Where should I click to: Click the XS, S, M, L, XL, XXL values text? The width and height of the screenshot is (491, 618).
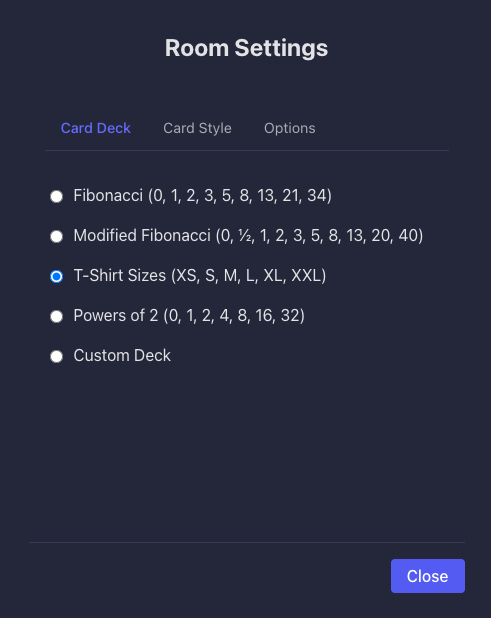249,275
